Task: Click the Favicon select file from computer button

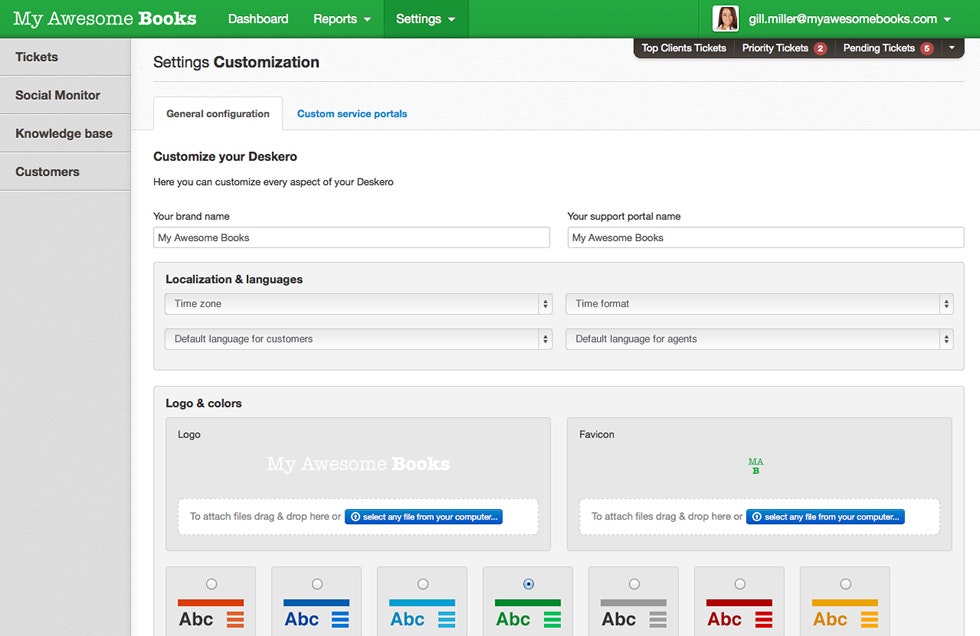Action: coord(825,517)
